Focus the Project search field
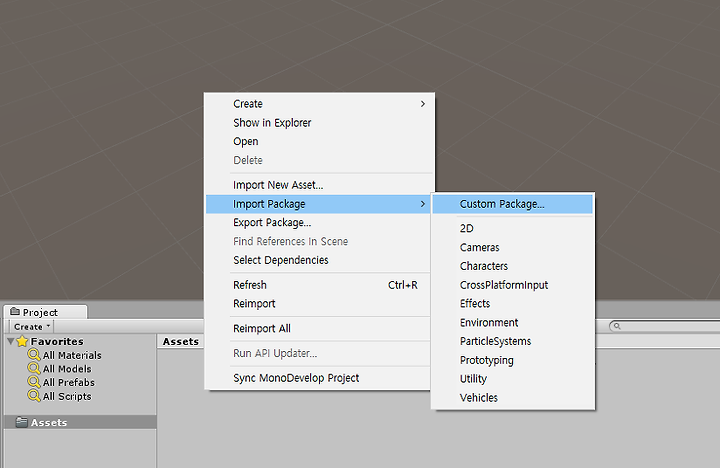 coord(665,327)
